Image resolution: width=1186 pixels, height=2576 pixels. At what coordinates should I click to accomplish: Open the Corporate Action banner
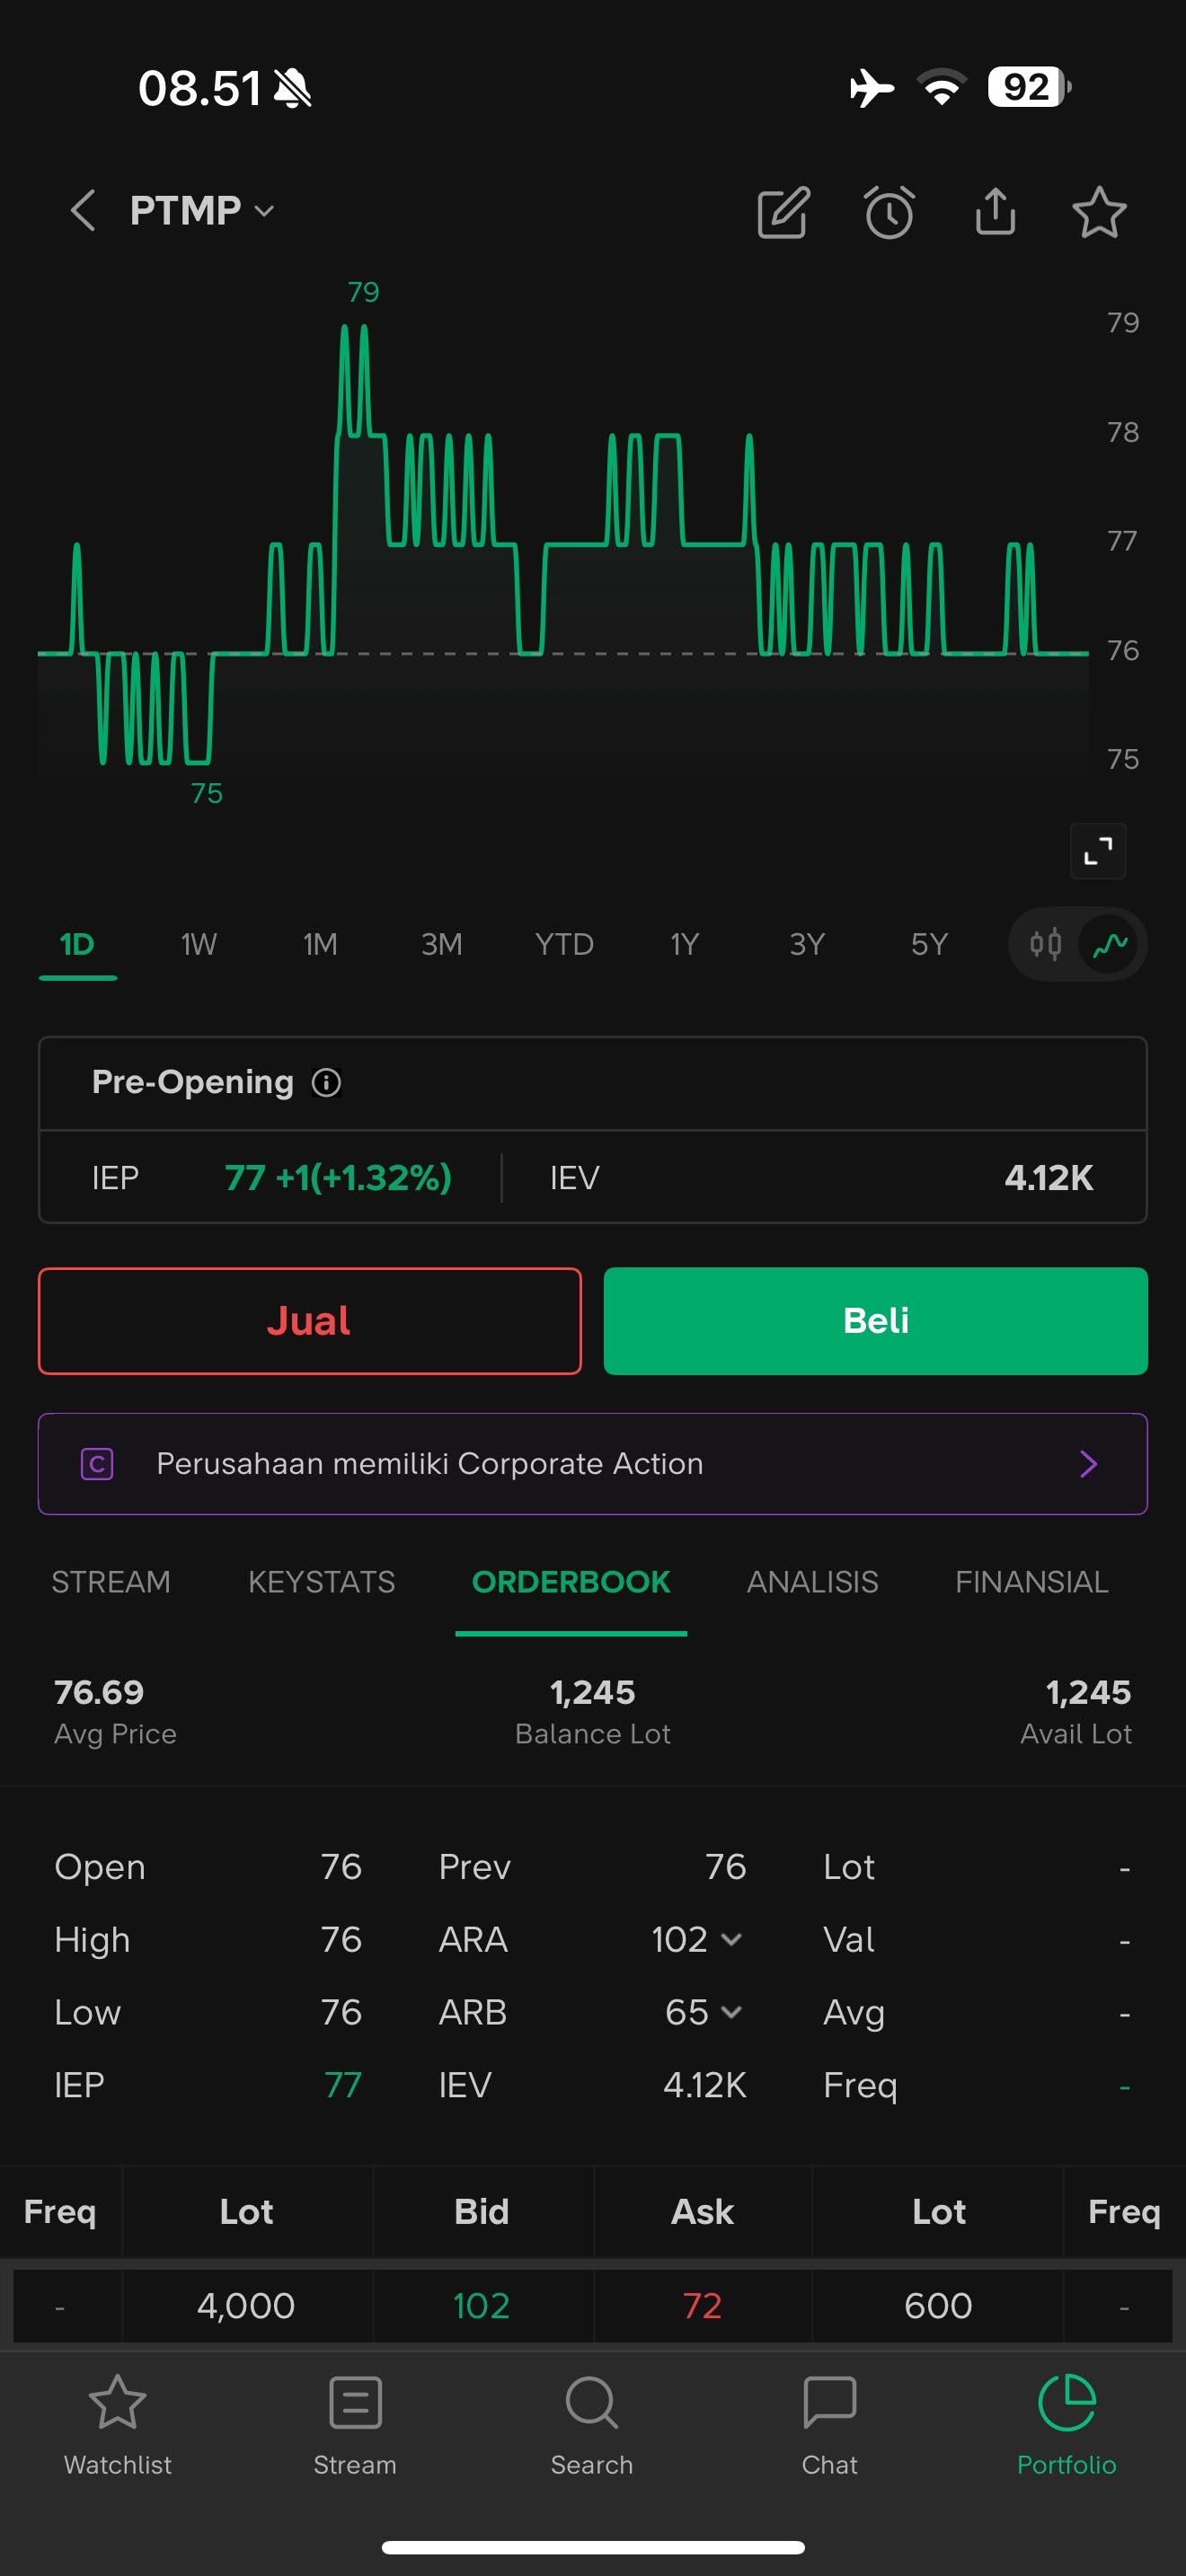[x=593, y=1464]
